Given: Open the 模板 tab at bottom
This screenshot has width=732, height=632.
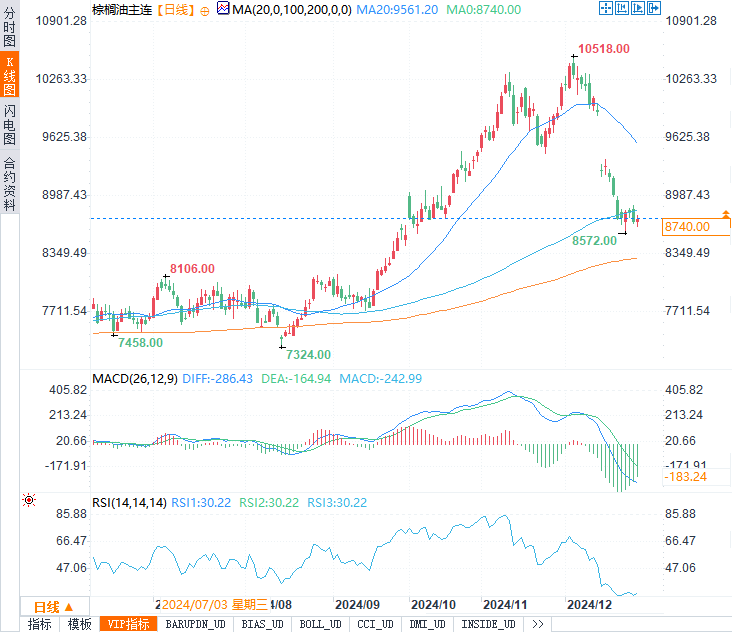Looking at the screenshot, I should [x=80, y=624].
